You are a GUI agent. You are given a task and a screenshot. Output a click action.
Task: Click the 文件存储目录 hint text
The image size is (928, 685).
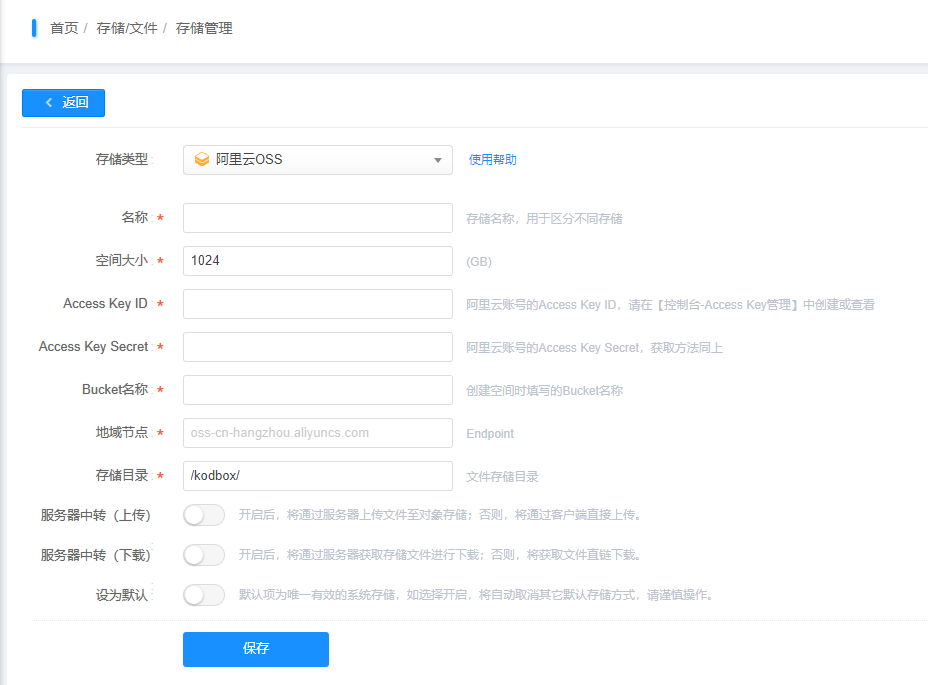pyautogui.click(x=502, y=477)
